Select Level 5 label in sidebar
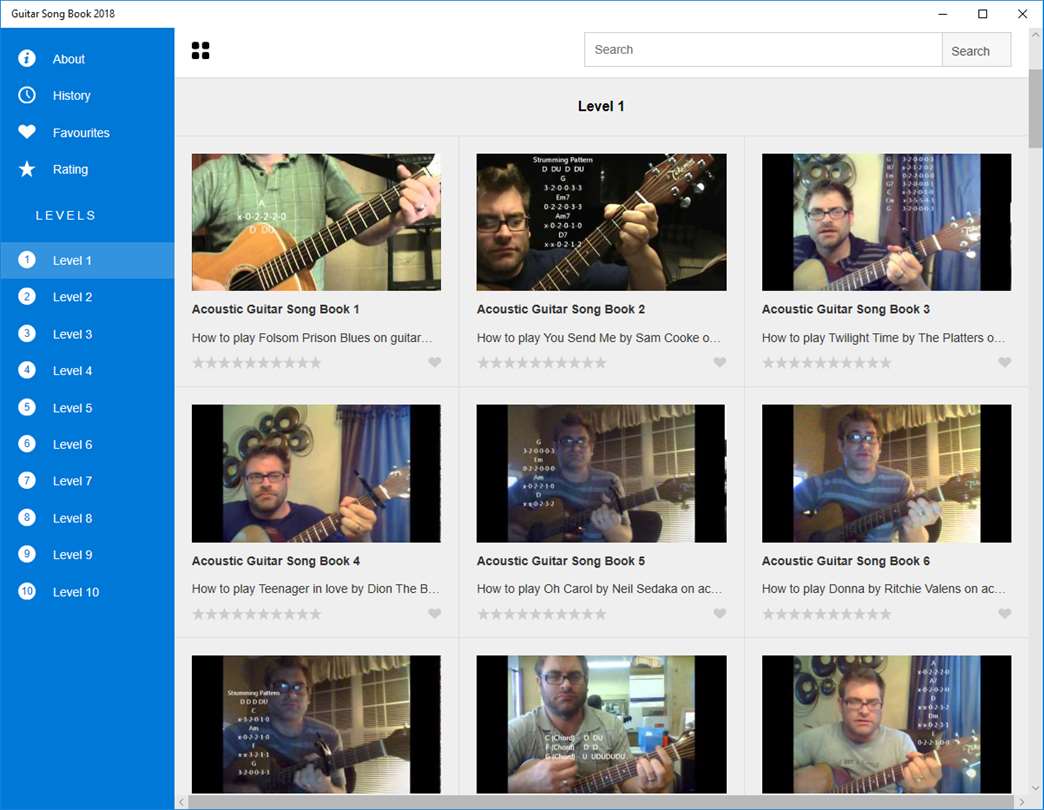The height and width of the screenshot is (810, 1044). (72, 408)
